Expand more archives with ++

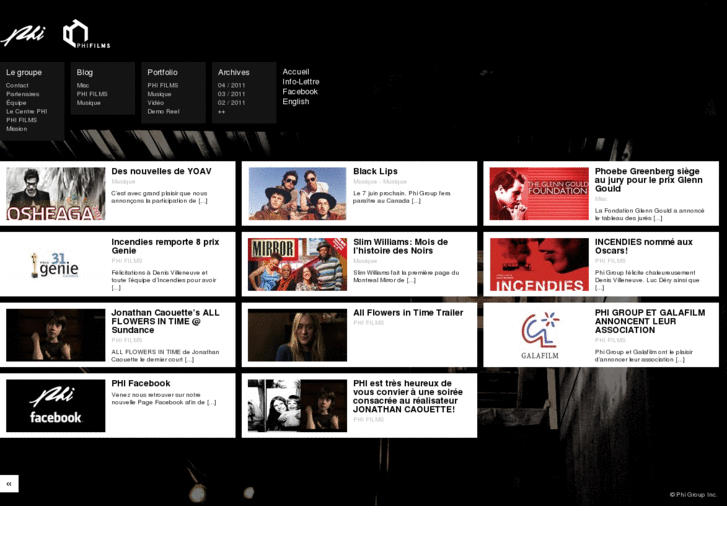(x=221, y=111)
